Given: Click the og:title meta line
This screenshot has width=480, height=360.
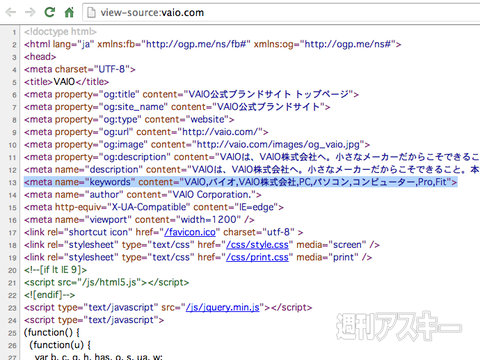Looking at the screenshot, I should click(x=191, y=94).
